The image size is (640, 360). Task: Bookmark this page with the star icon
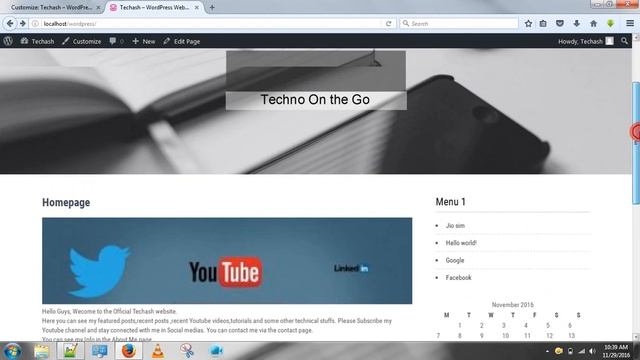[528, 24]
